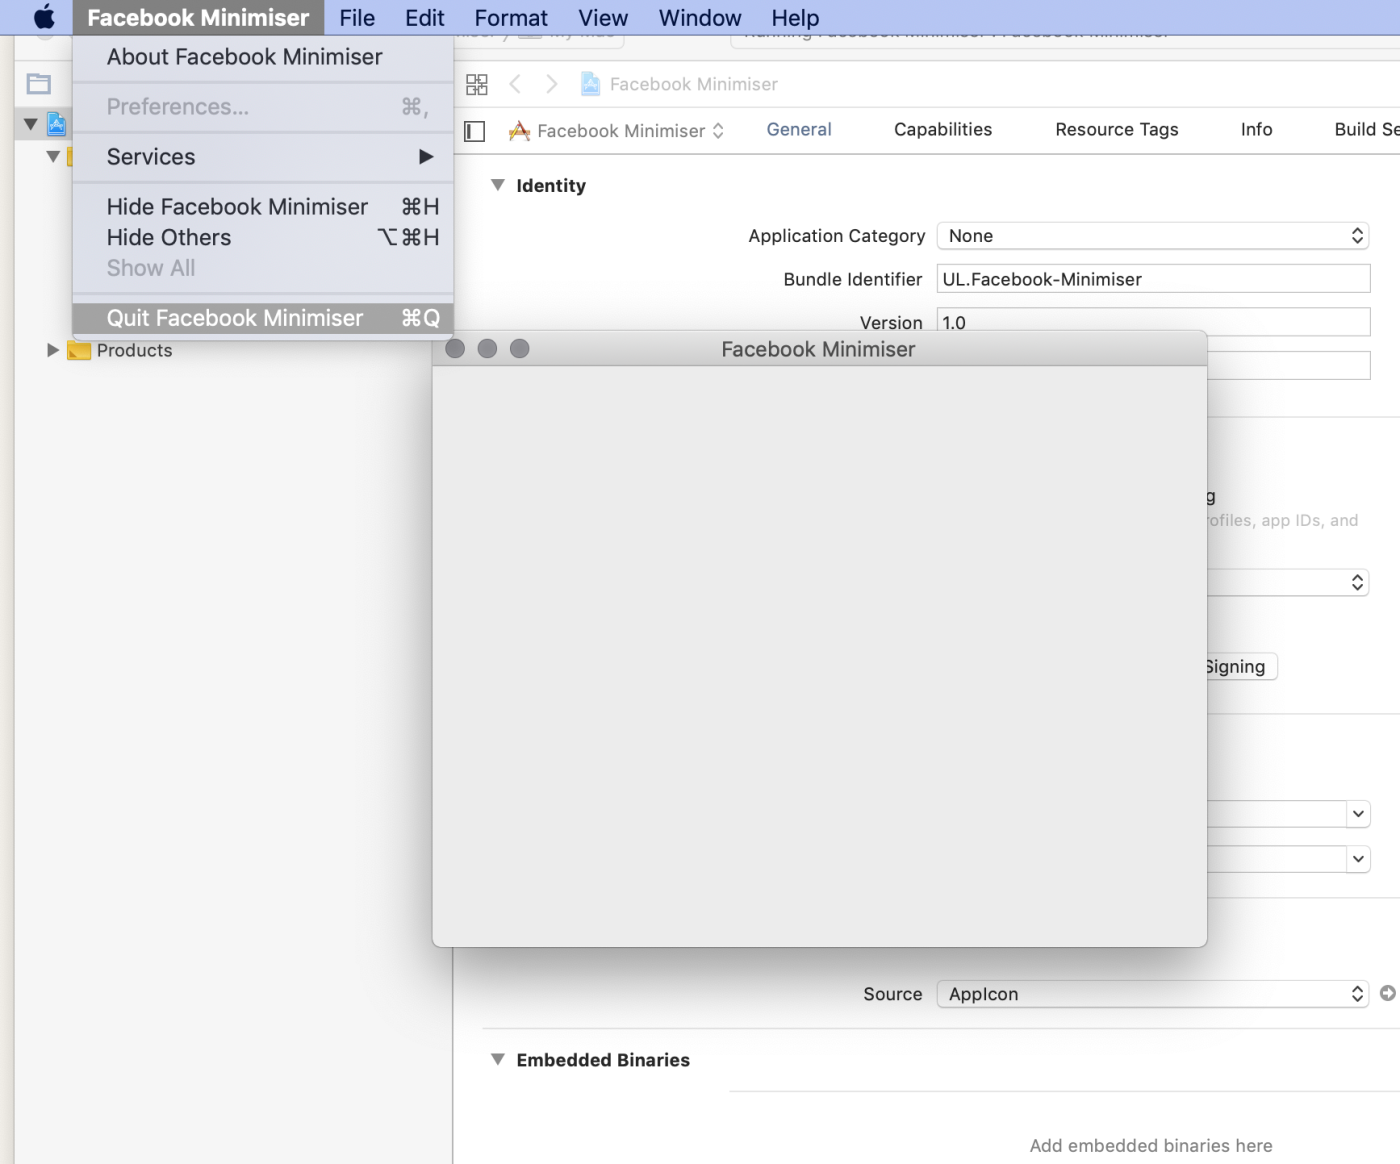Open the related items grid icon
The width and height of the screenshot is (1400, 1164).
coord(477,84)
